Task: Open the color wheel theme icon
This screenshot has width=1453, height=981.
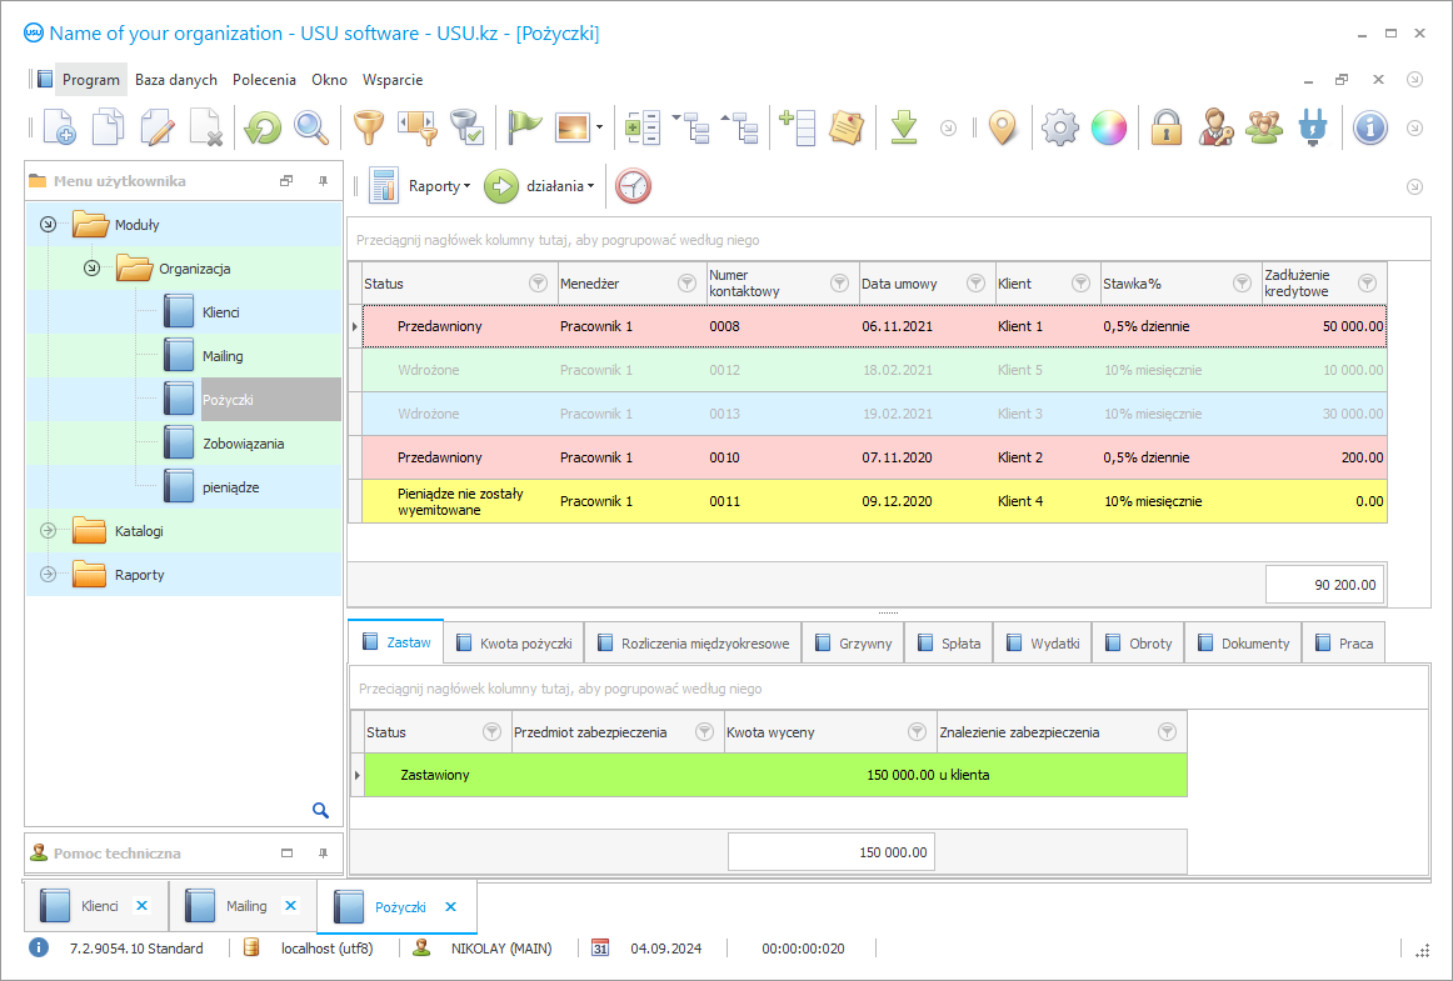Action: (1109, 128)
